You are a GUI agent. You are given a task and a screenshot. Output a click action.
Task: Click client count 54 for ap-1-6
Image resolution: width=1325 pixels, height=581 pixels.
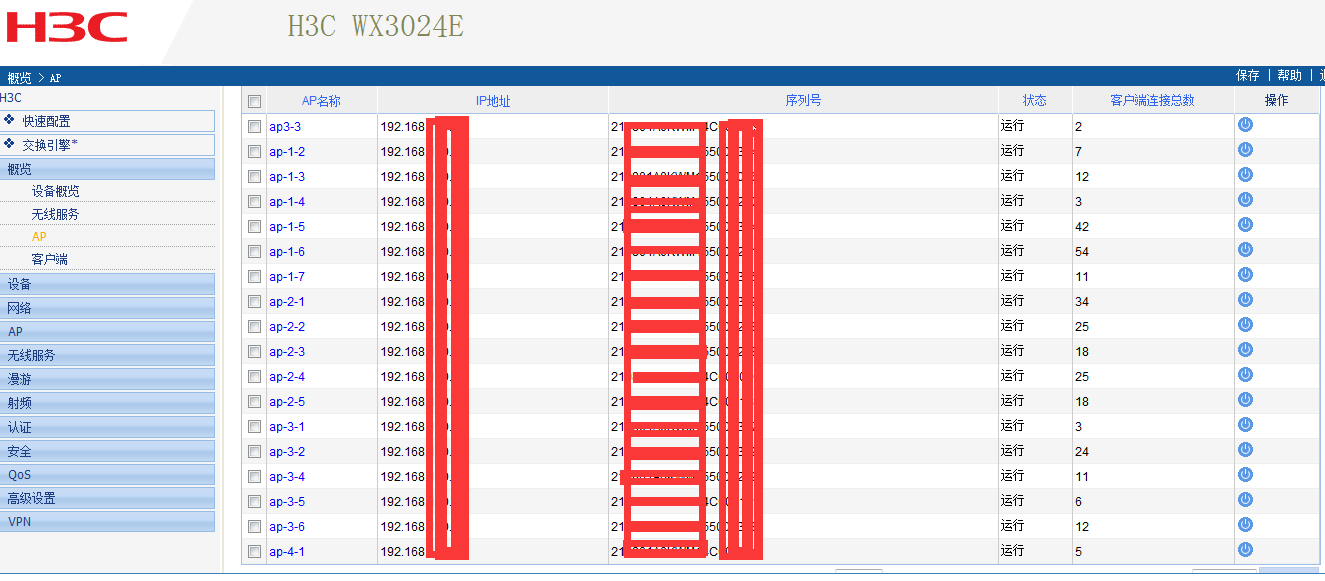tap(1082, 252)
